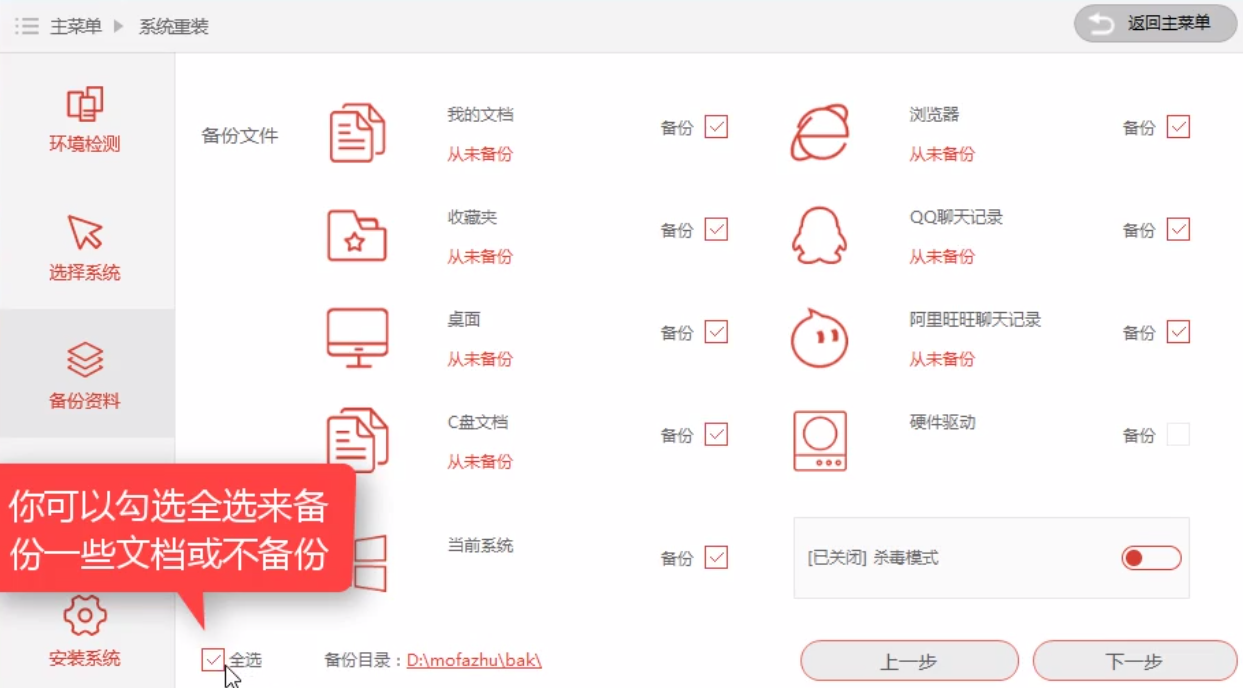Click the 返回主菜单 button
1243x688 pixels.
coord(1154,24)
